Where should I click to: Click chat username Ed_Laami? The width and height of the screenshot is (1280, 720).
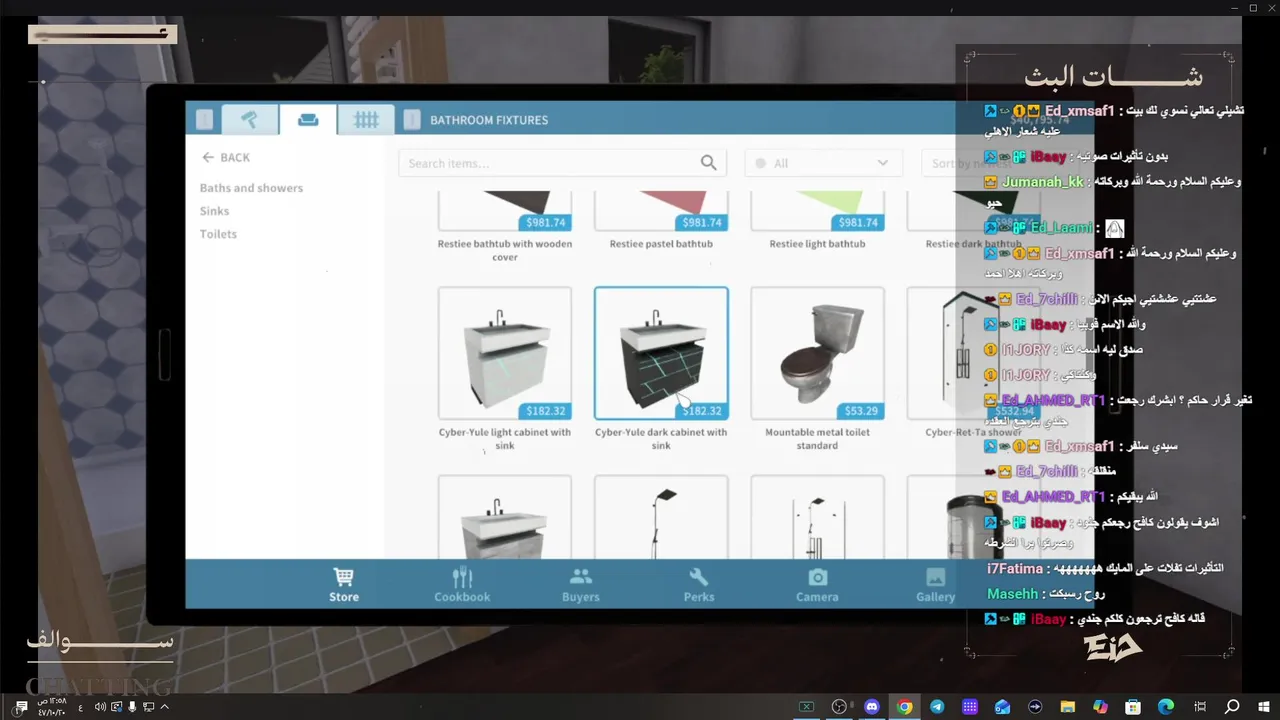(1061, 228)
